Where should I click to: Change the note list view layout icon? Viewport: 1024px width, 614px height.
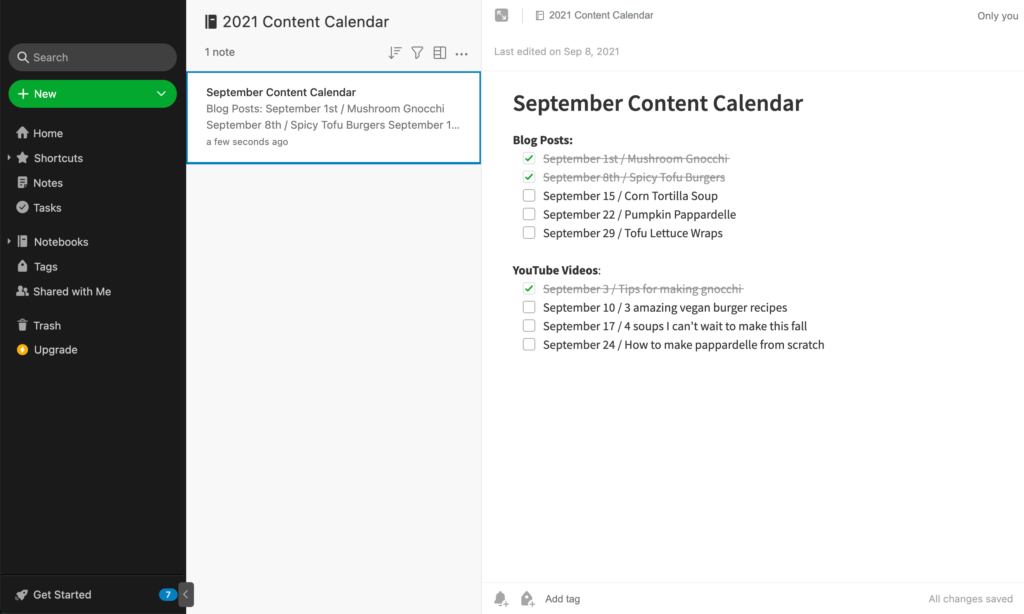(x=439, y=53)
